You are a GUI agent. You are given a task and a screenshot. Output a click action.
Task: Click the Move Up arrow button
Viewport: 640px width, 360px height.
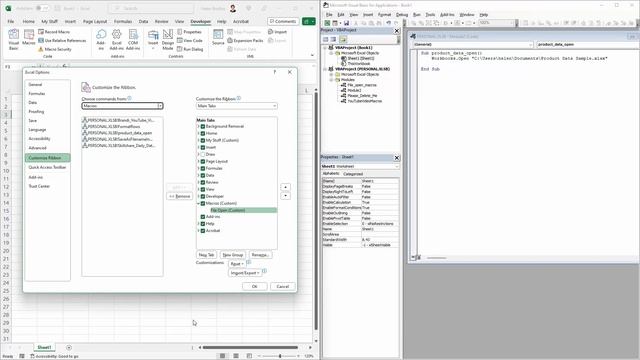click(285, 187)
